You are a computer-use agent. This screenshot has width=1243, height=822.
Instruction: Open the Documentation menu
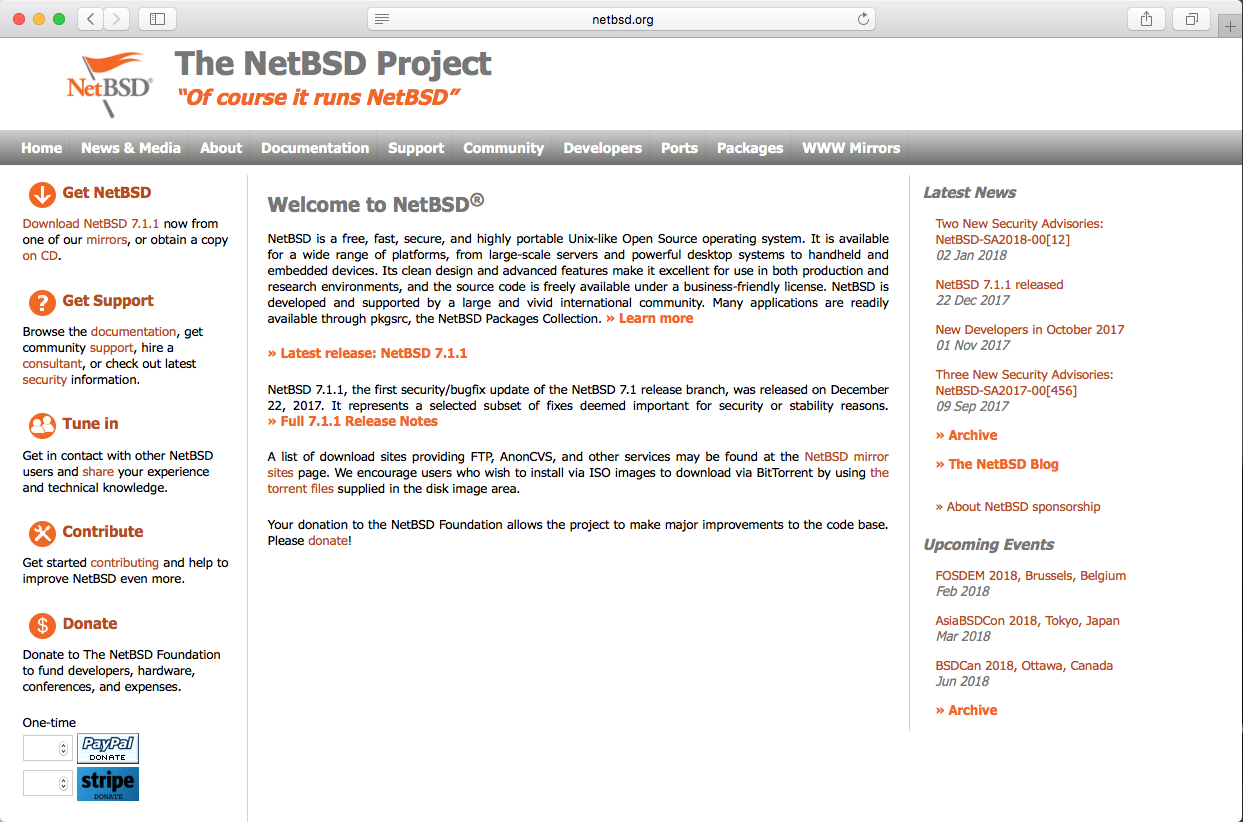[x=315, y=148]
